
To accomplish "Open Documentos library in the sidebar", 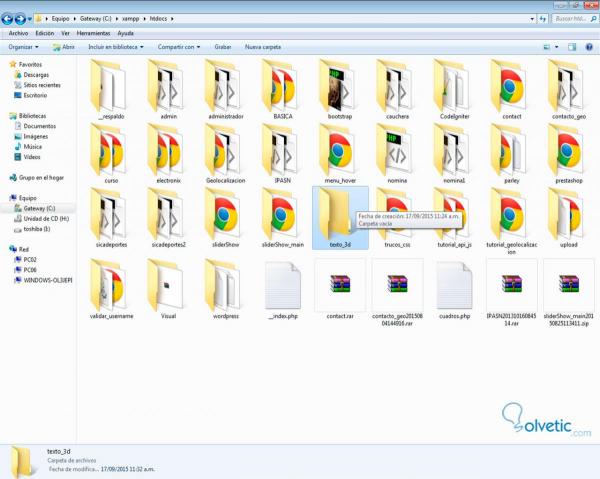I will [x=39, y=126].
